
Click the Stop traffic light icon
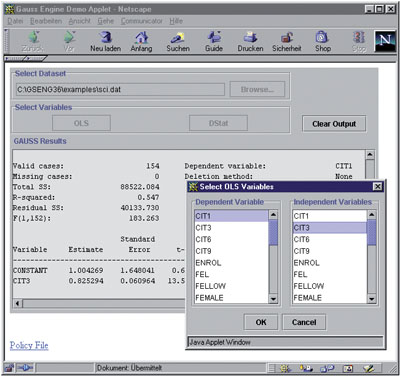click(359, 37)
